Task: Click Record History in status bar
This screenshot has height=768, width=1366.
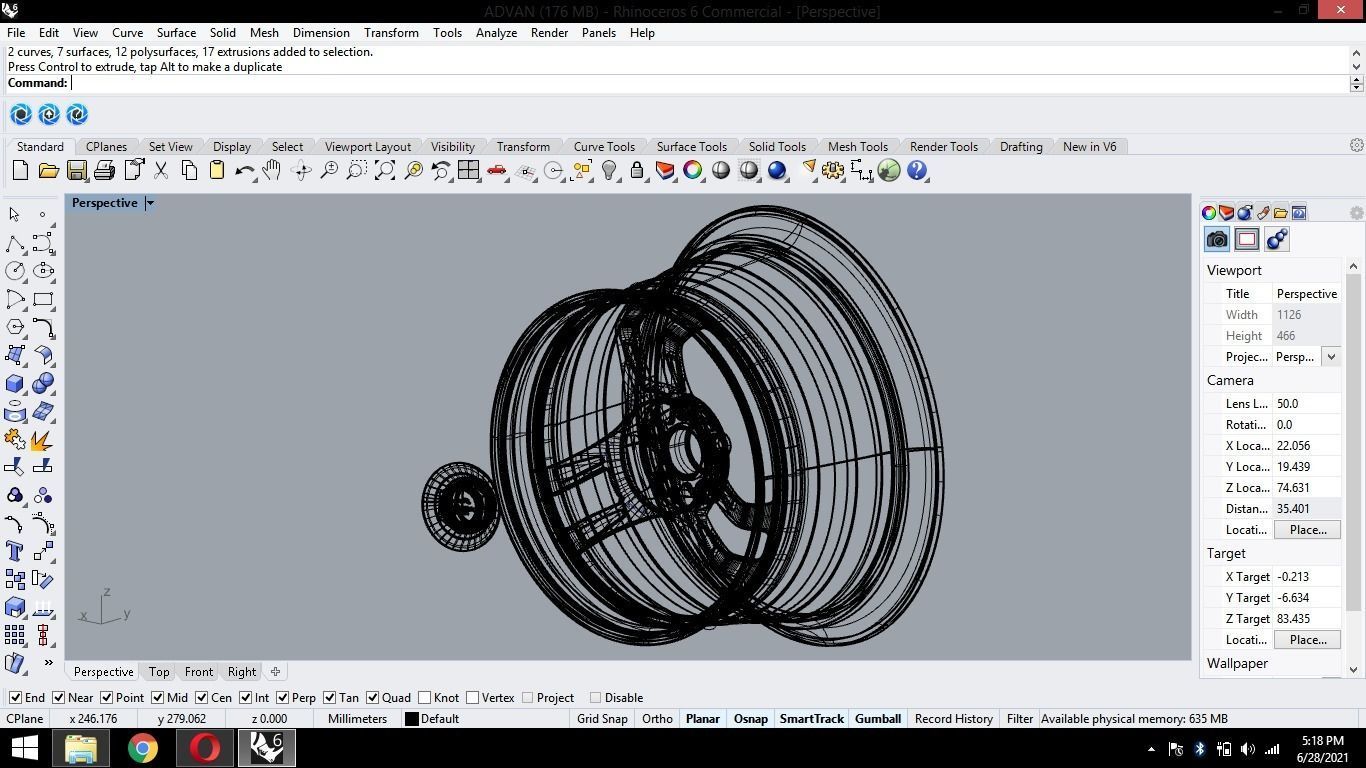Action: tap(954, 719)
